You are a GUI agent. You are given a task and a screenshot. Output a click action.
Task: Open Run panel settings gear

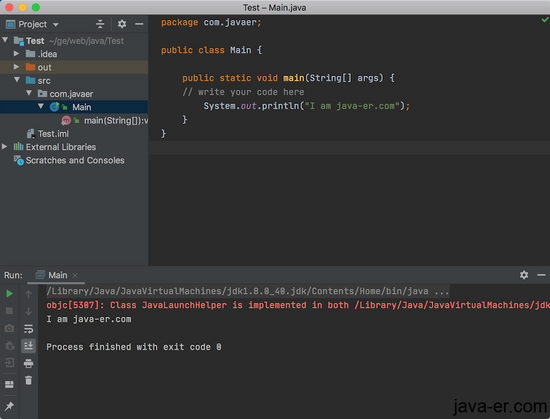point(524,275)
